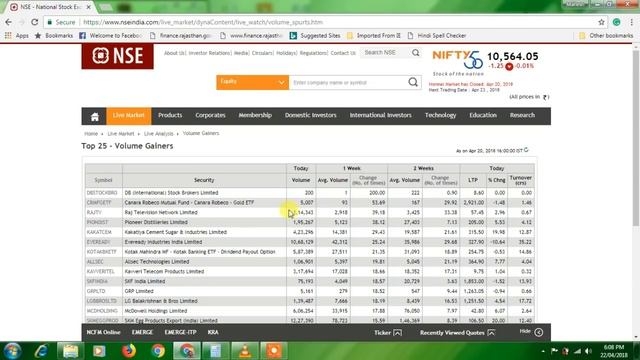The width and height of the screenshot is (640, 360).
Task: Open Live Market menu
Action: point(129,116)
